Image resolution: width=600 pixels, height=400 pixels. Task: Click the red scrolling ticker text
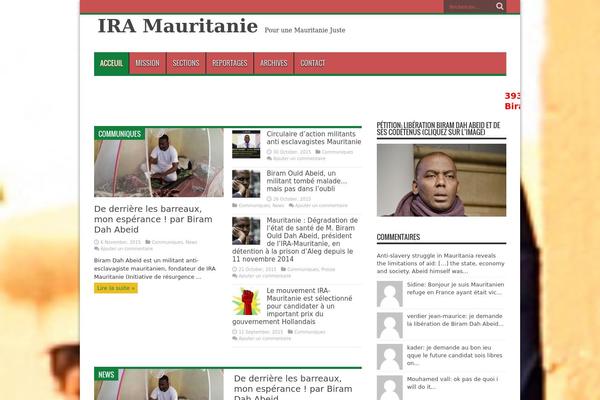pyautogui.click(x=512, y=101)
